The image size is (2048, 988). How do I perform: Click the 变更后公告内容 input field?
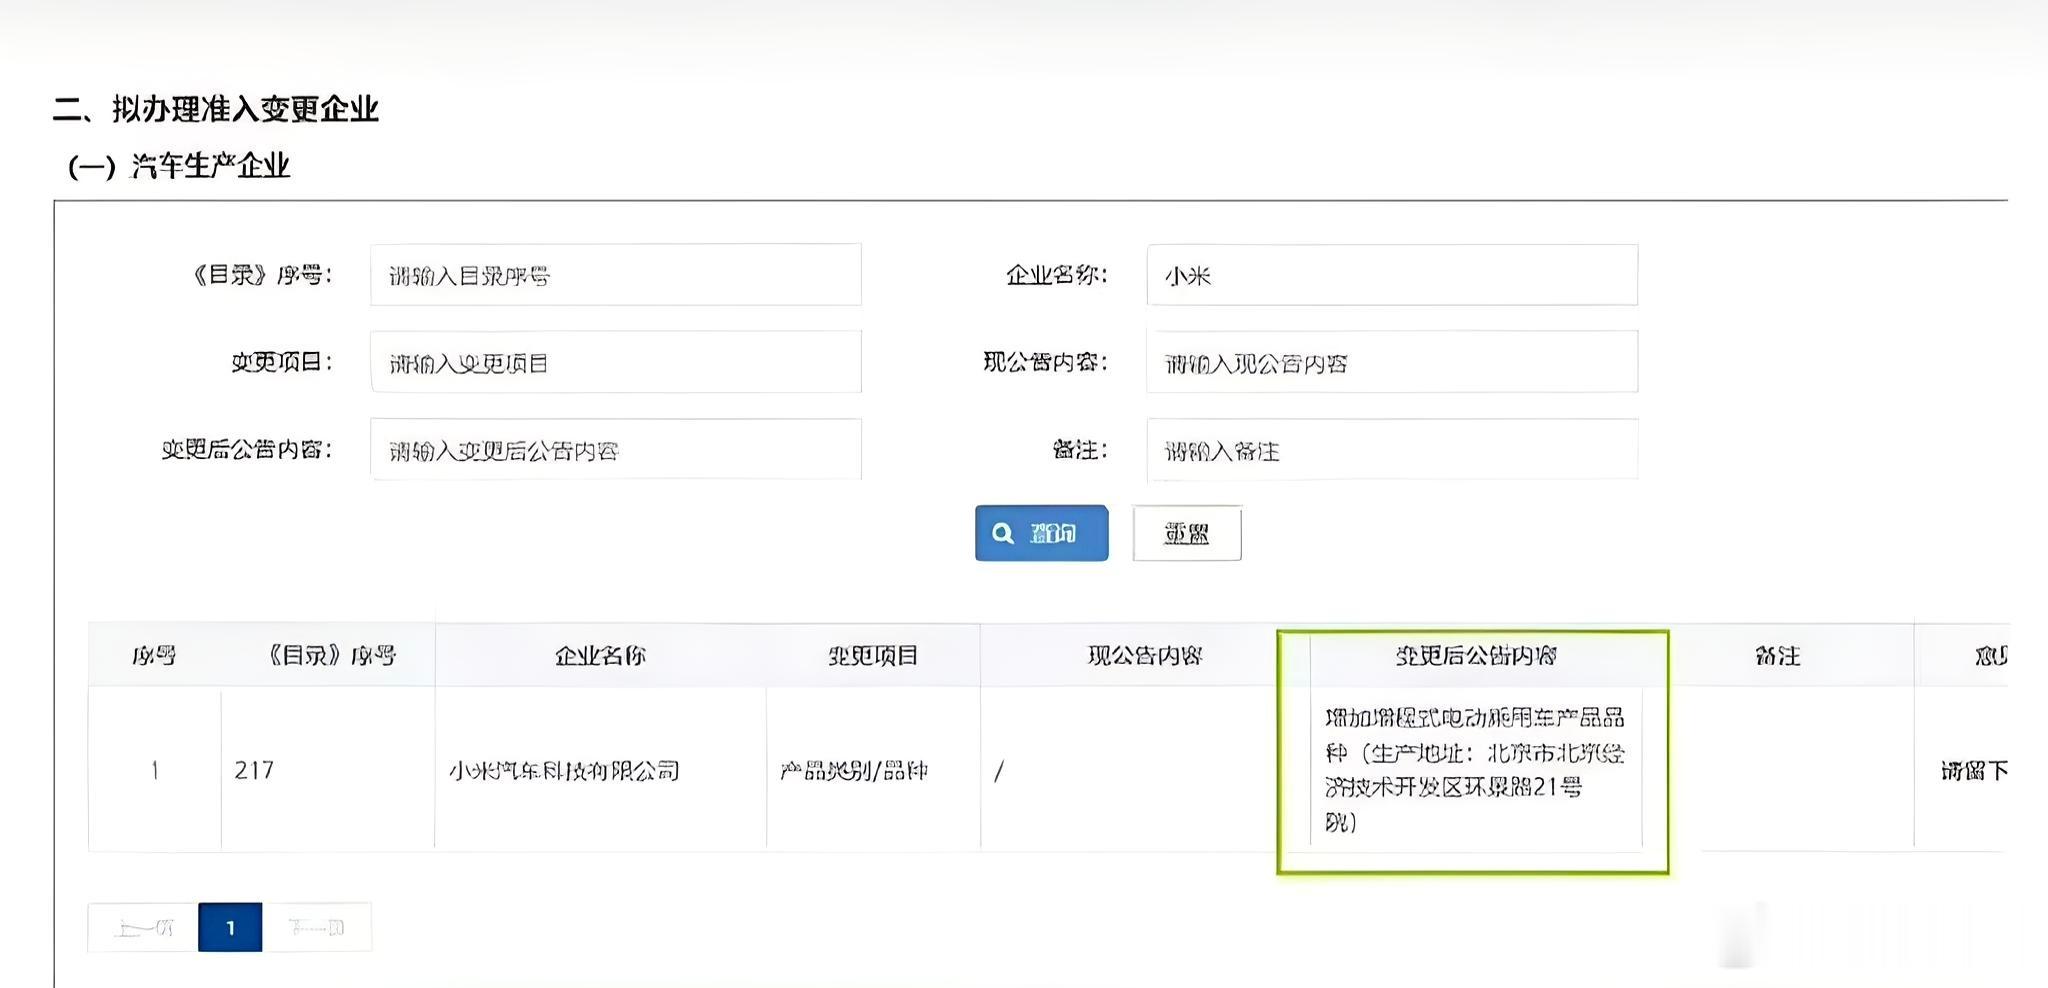coord(615,450)
